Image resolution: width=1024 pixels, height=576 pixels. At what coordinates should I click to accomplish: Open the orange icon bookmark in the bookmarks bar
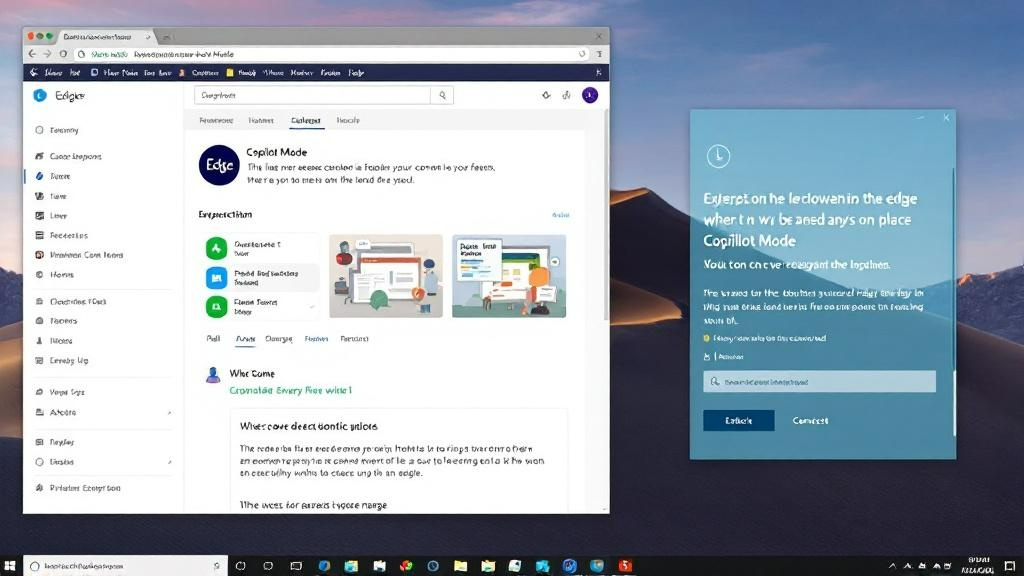(x=182, y=72)
